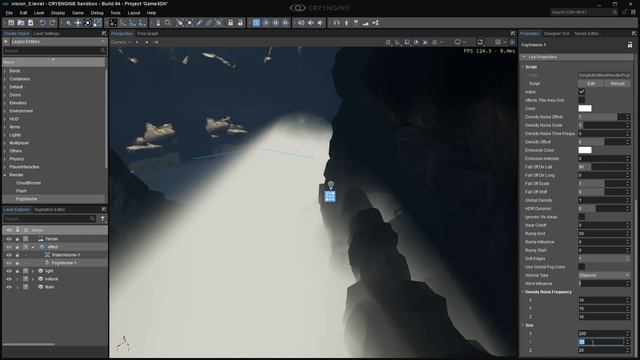Expand the natural layer
The height and width of the screenshot is (360, 640).
(33, 279)
